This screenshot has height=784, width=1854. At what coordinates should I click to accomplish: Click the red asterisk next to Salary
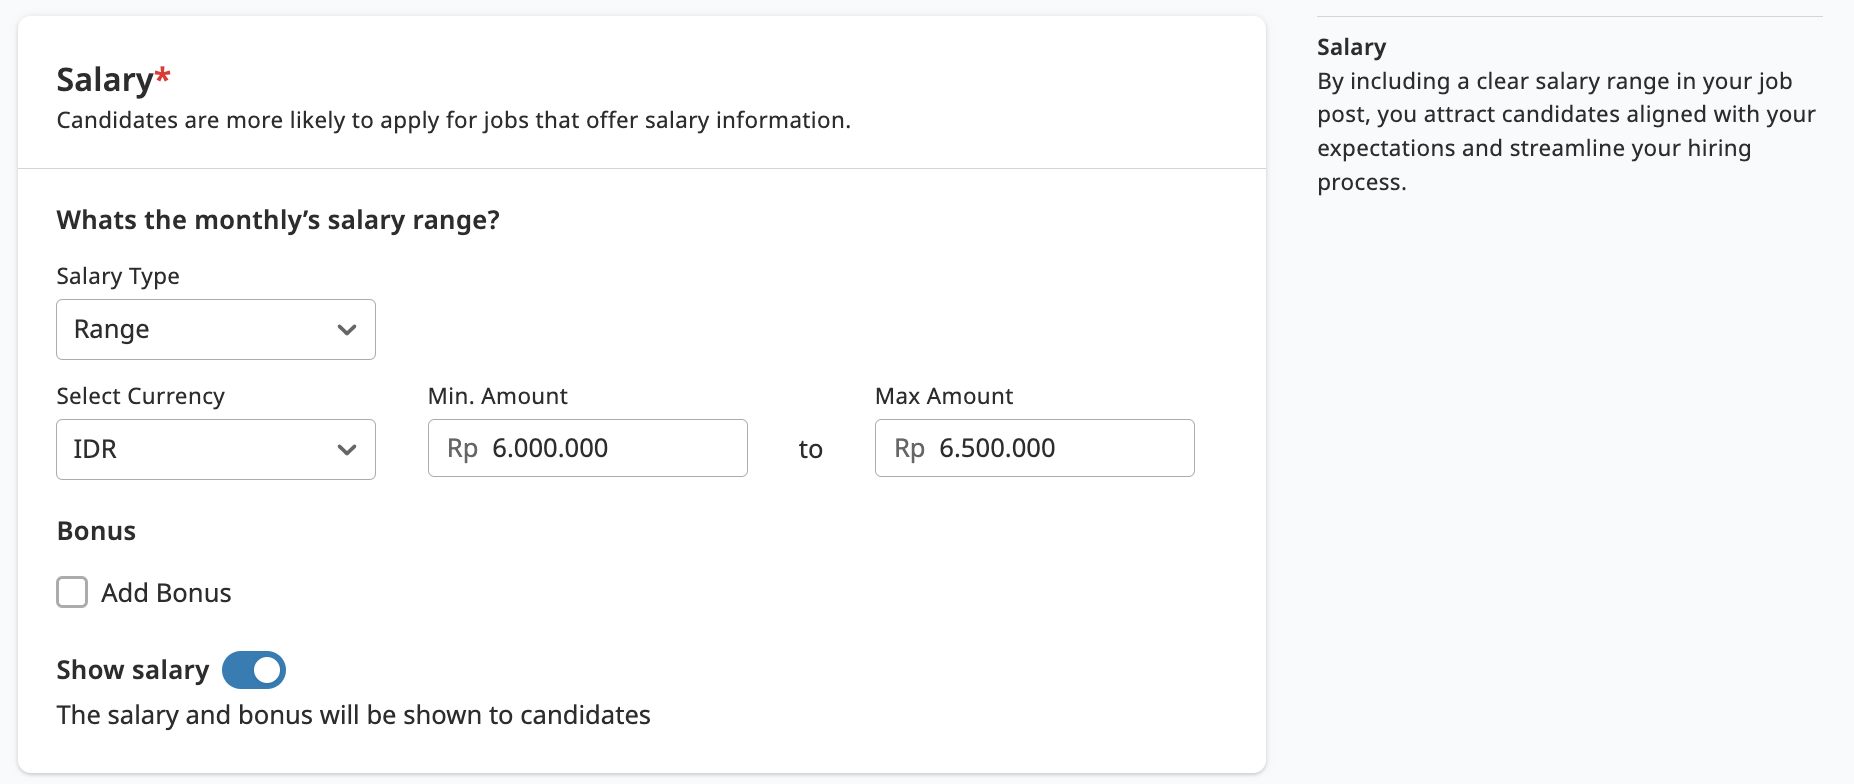point(163,75)
